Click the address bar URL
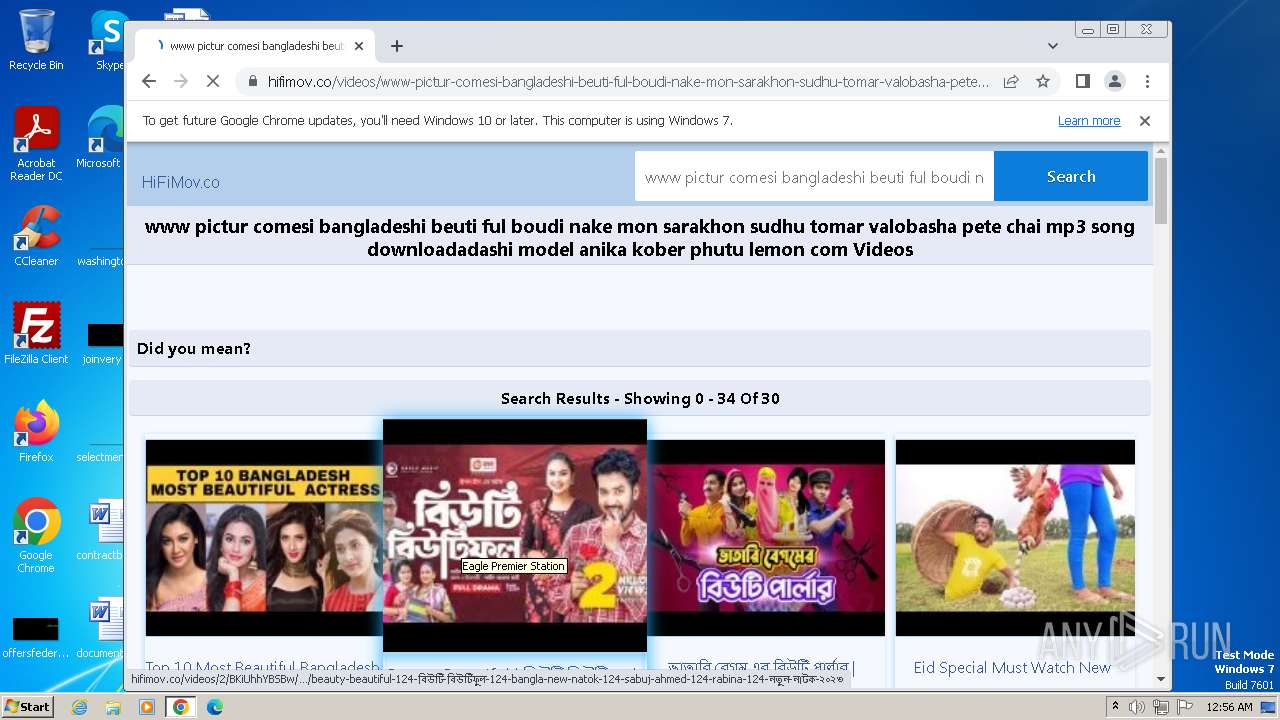This screenshot has width=1280, height=720. 628,82
